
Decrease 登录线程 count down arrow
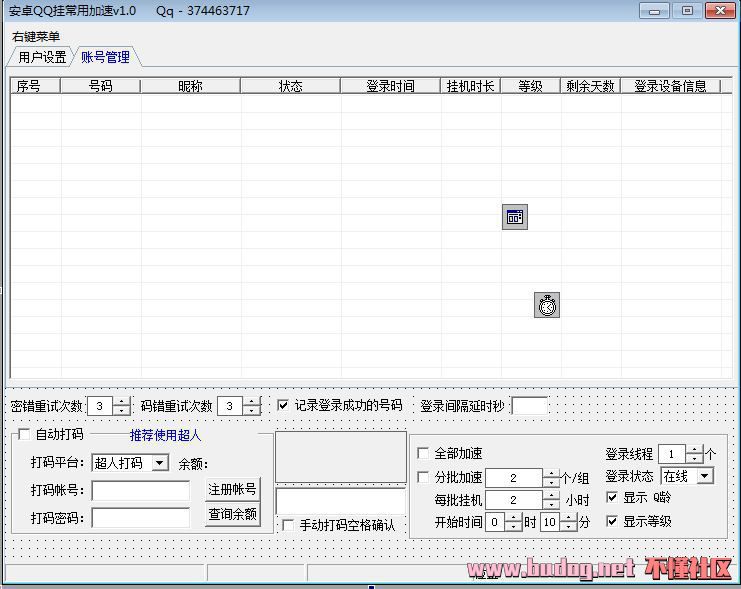click(694, 459)
